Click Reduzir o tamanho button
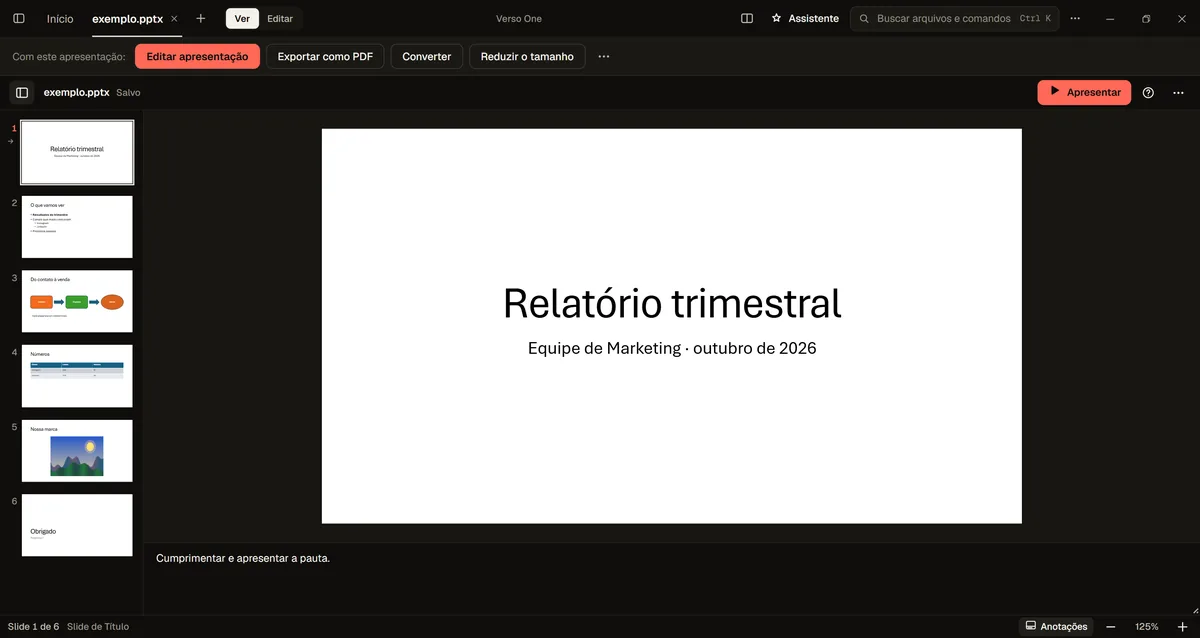The image size is (1200, 638). tap(527, 57)
